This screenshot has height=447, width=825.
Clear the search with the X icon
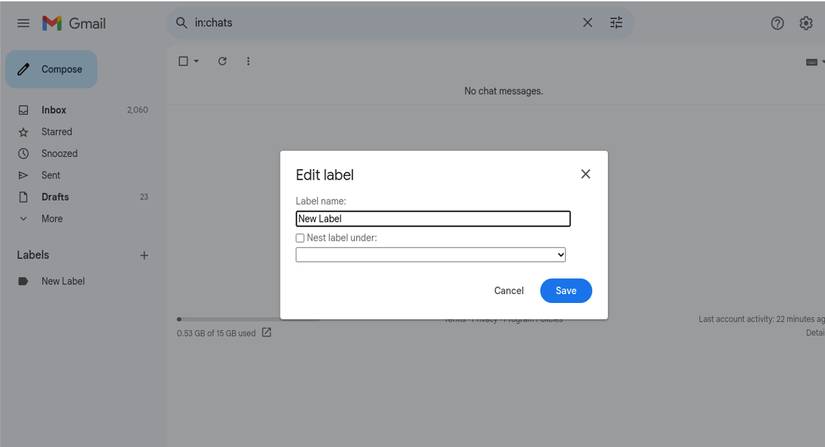587,23
